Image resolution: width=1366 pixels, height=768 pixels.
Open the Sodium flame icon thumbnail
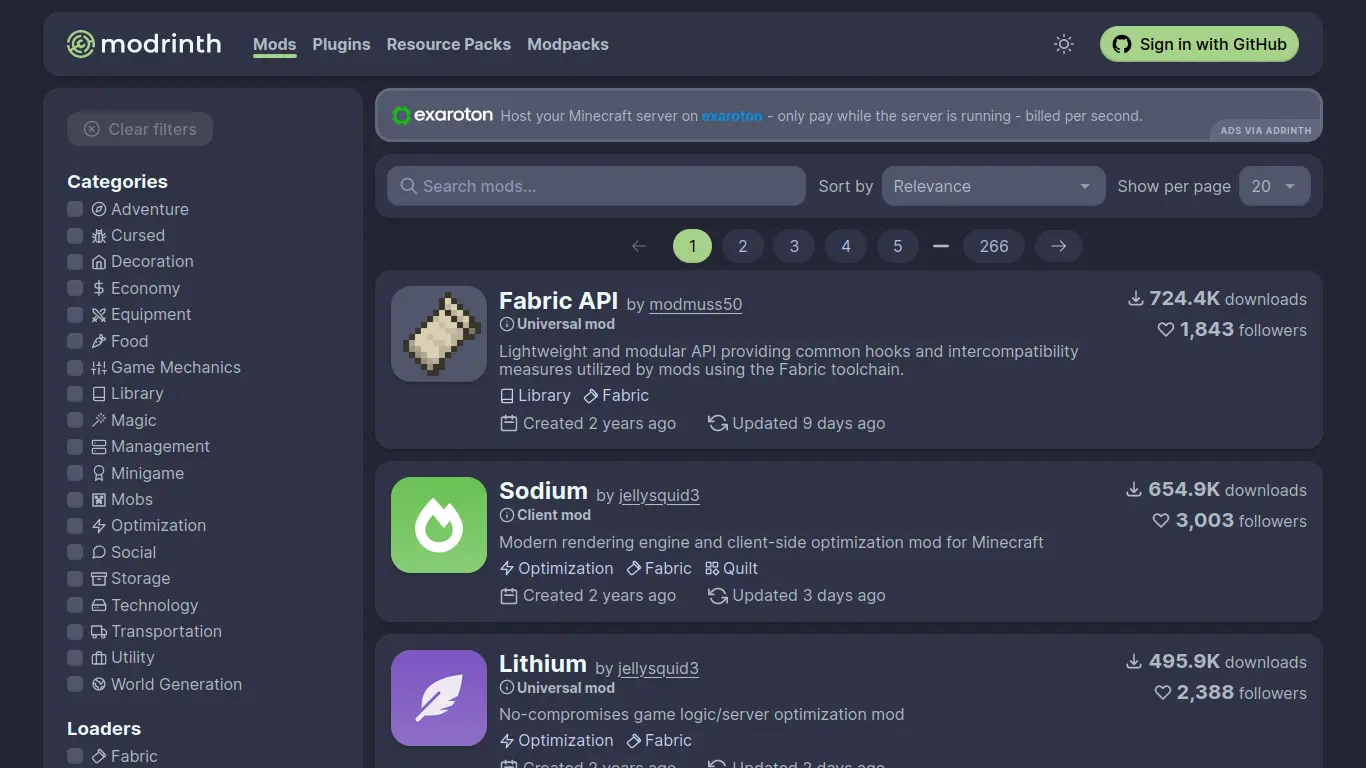click(439, 525)
